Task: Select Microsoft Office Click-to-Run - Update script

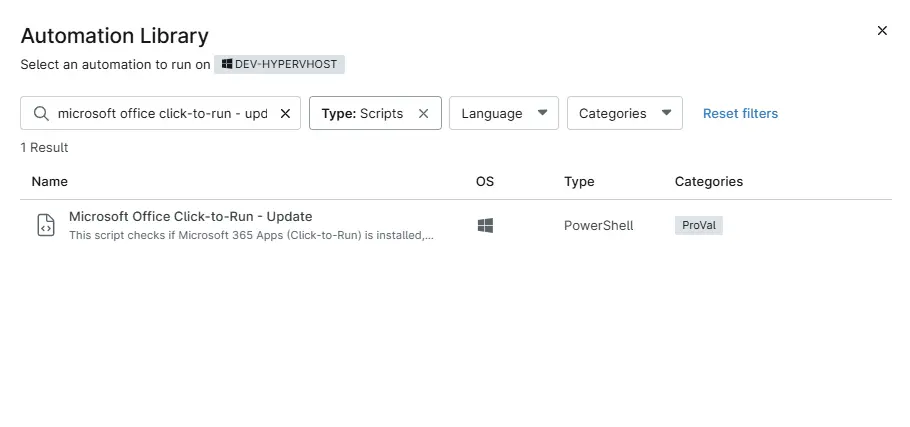Action: (x=191, y=217)
